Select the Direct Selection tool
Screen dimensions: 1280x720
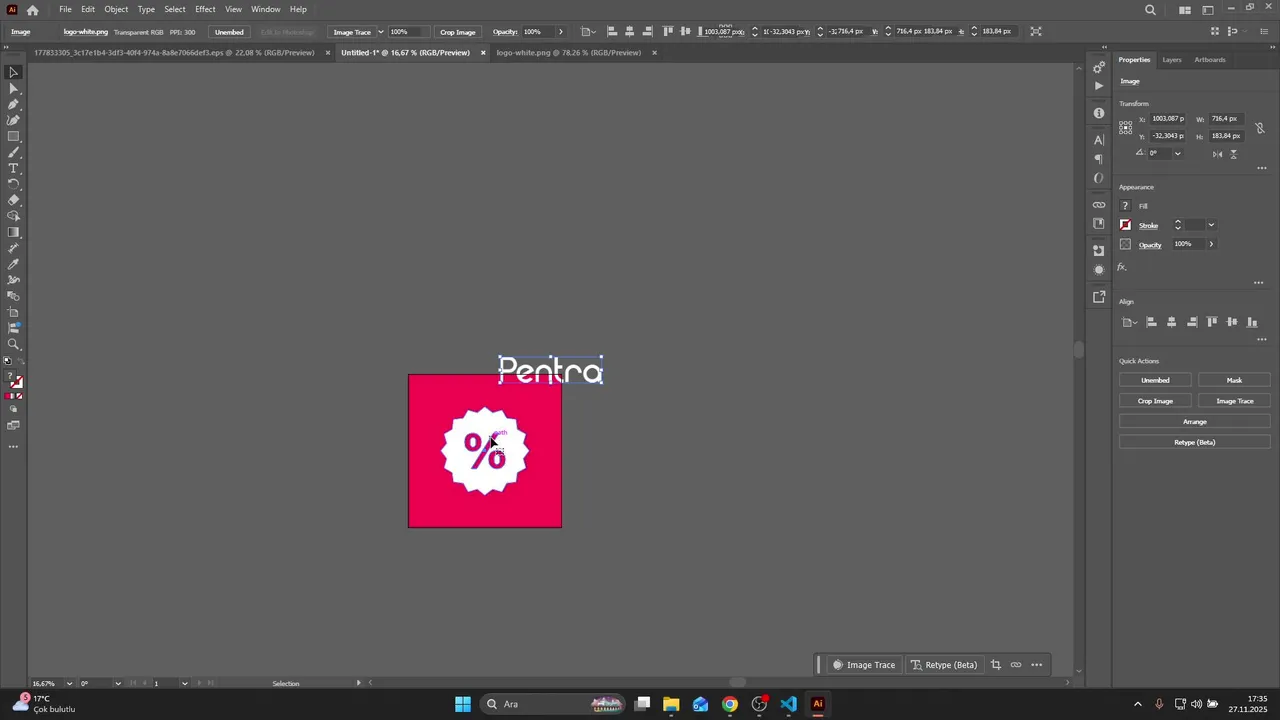(x=14, y=88)
